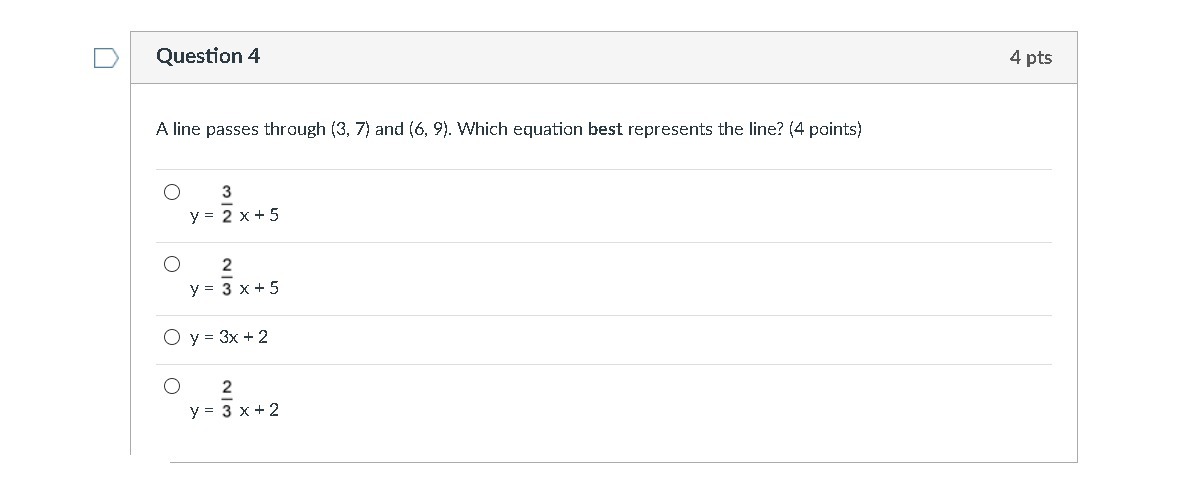The width and height of the screenshot is (1183, 495).
Task: Click the answer text "y = 3x + 2"
Action: [229, 338]
